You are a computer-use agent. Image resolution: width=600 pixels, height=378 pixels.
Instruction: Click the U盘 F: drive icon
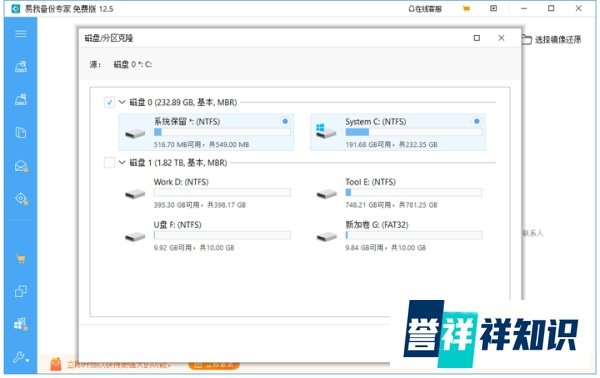[135, 237]
